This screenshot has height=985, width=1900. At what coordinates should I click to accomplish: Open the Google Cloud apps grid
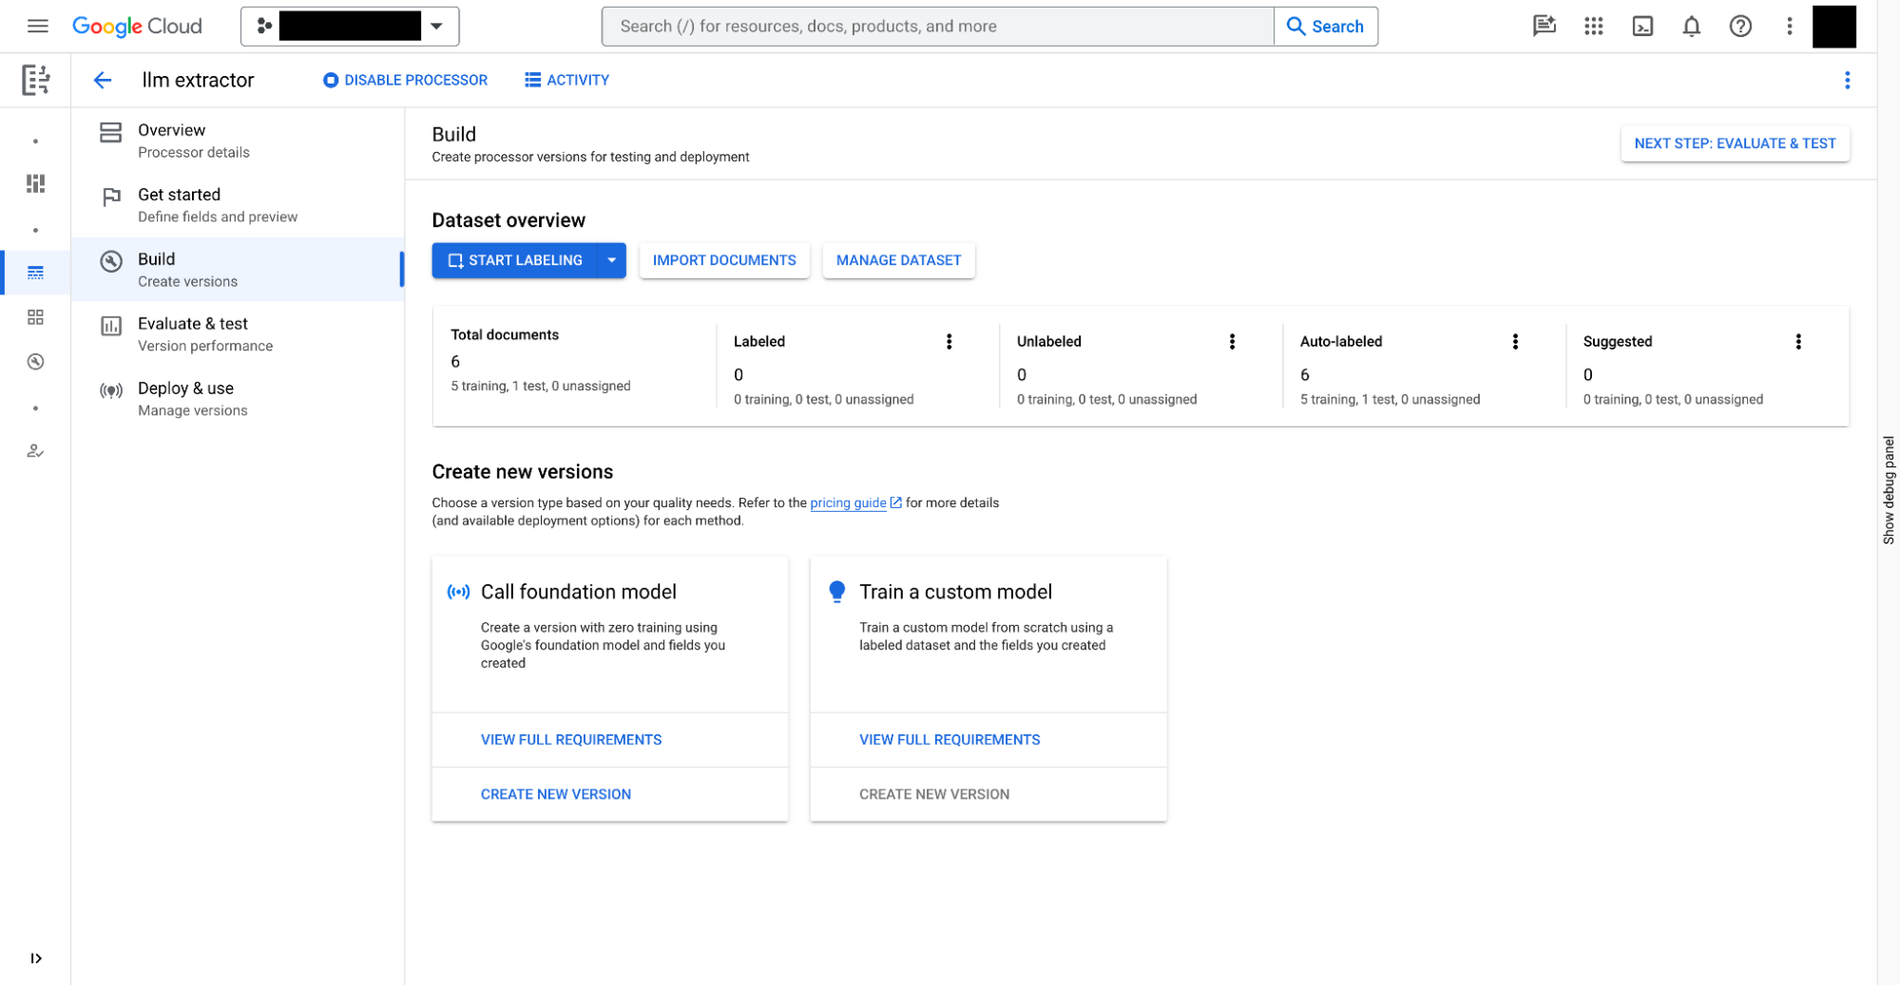[x=1593, y=26]
